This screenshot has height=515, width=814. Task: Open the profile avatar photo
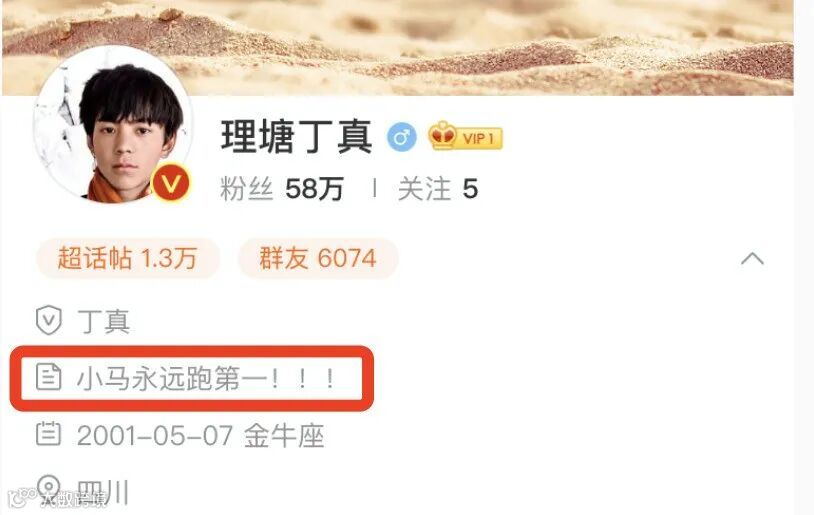(113, 125)
